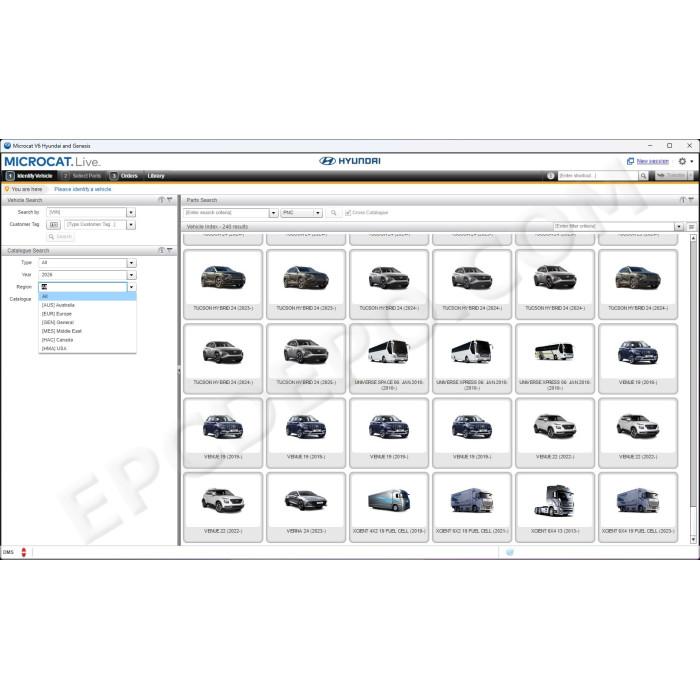Screen dimensions: 700x700
Task: Open XCIENT 6X4 19 FUEL CELL card
Action: [638, 508]
